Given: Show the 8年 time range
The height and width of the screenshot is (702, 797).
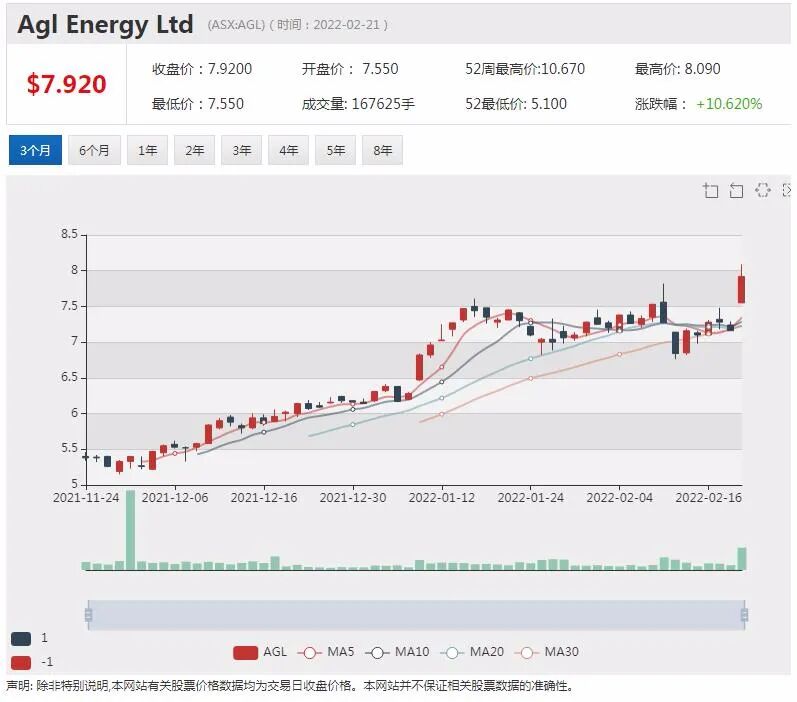Looking at the screenshot, I should point(382,150).
